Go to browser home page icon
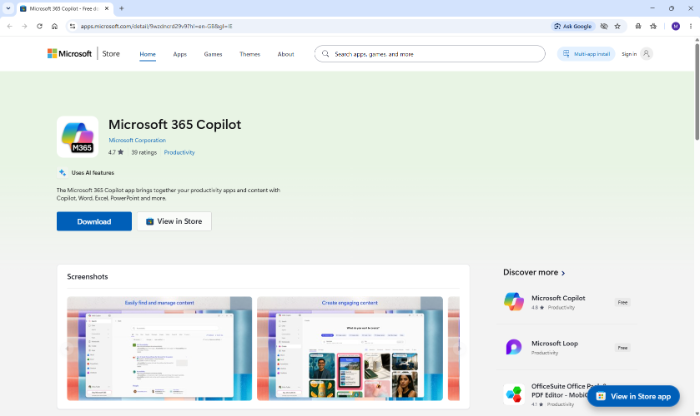Viewport: 700px width, 416px height. [x=54, y=26]
